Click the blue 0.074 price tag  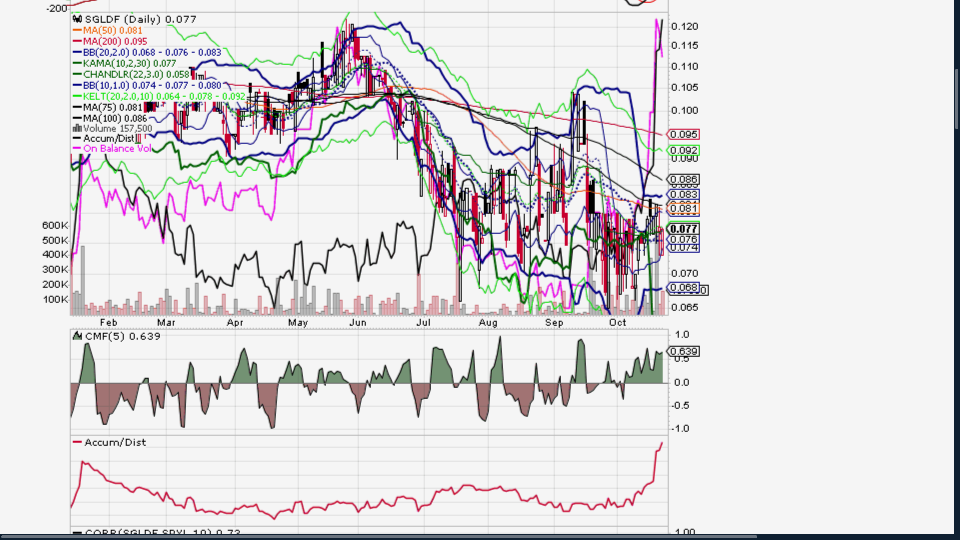pyautogui.click(x=683, y=248)
